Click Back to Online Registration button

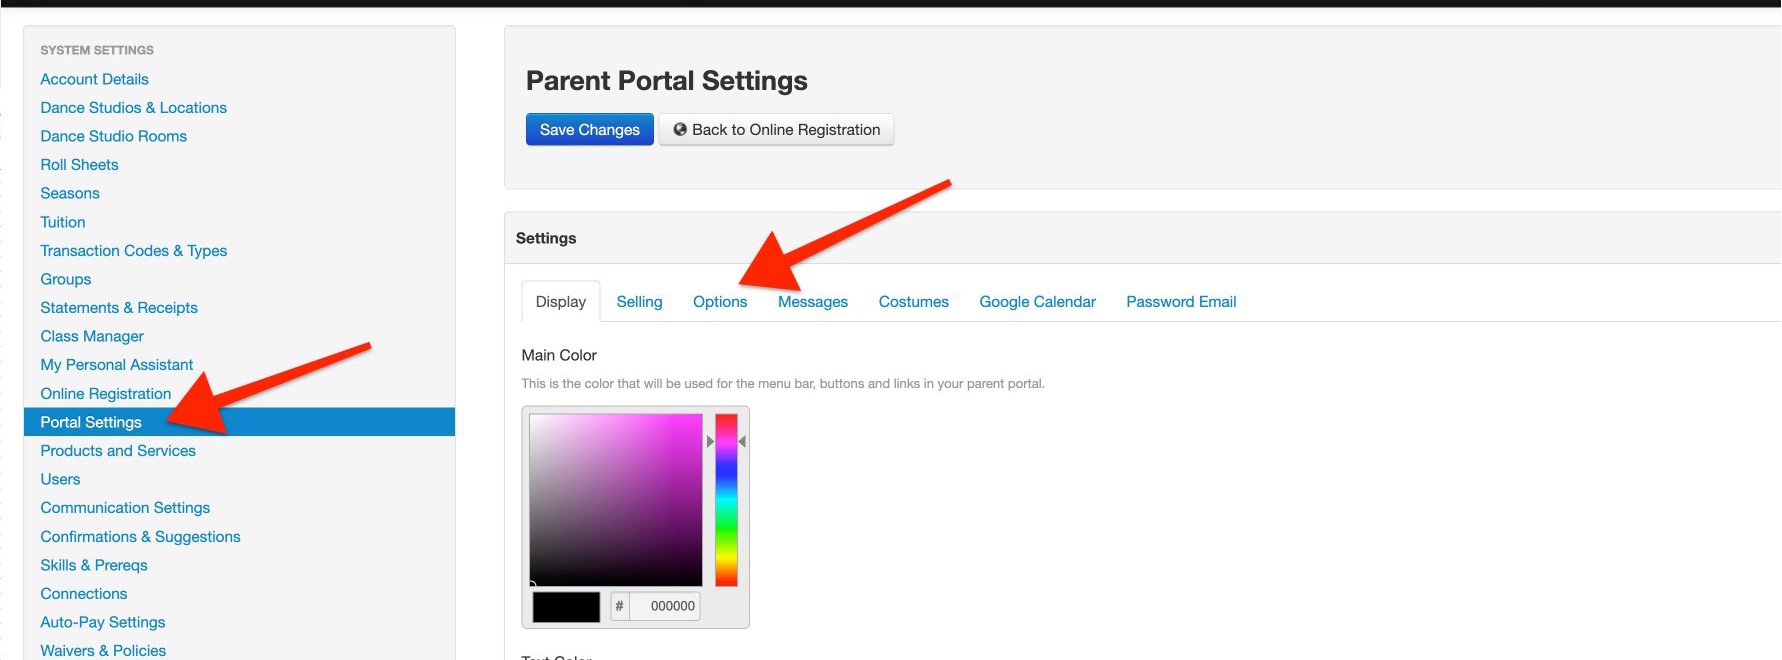coord(776,130)
